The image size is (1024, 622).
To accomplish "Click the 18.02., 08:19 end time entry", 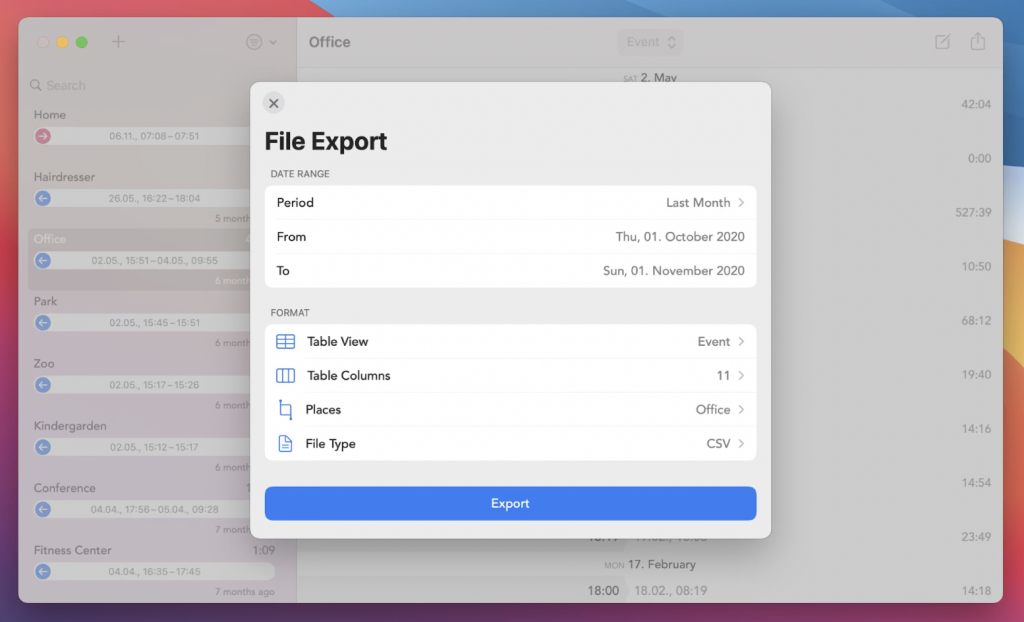I will pos(671,591).
